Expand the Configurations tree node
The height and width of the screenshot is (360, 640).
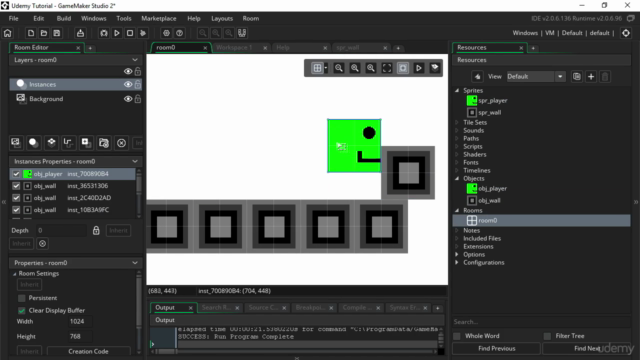point(457,262)
